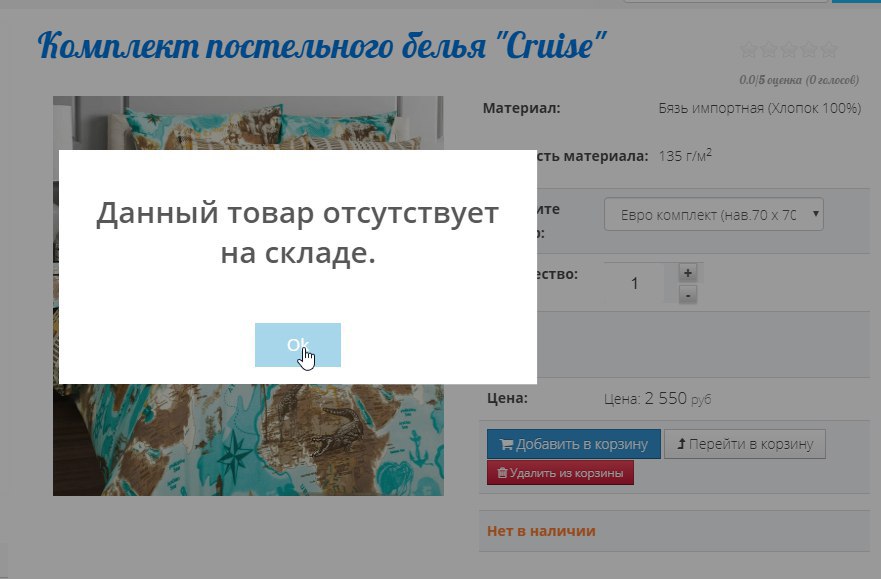Click the density value 135 г/м²
This screenshot has width=881, height=579.
(x=685, y=155)
